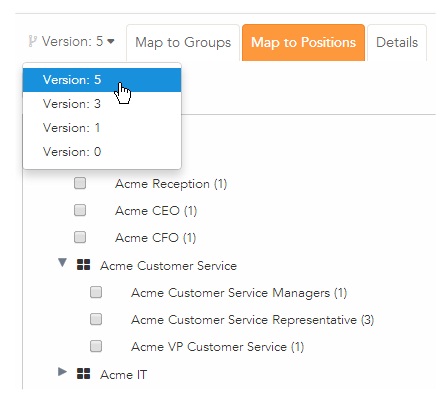Check Acme Customer Service Representative checkbox
The width and height of the screenshot is (445, 405).
click(x=96, y=319)
